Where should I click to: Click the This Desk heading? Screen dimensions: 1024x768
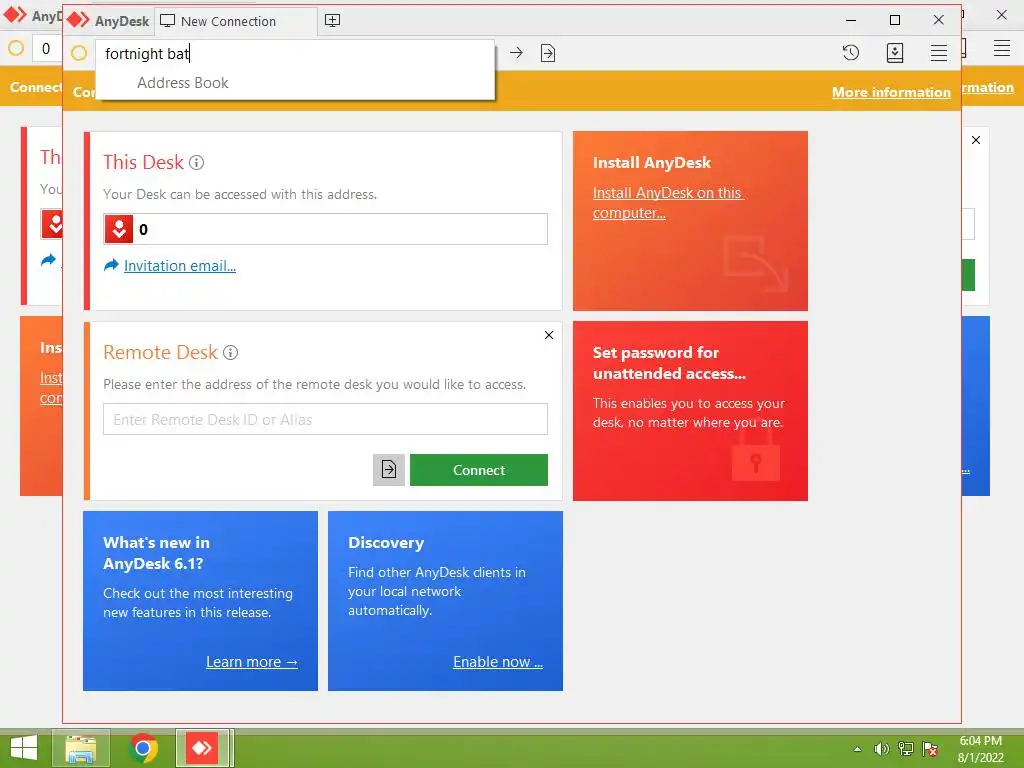click(x=143, y=163)
